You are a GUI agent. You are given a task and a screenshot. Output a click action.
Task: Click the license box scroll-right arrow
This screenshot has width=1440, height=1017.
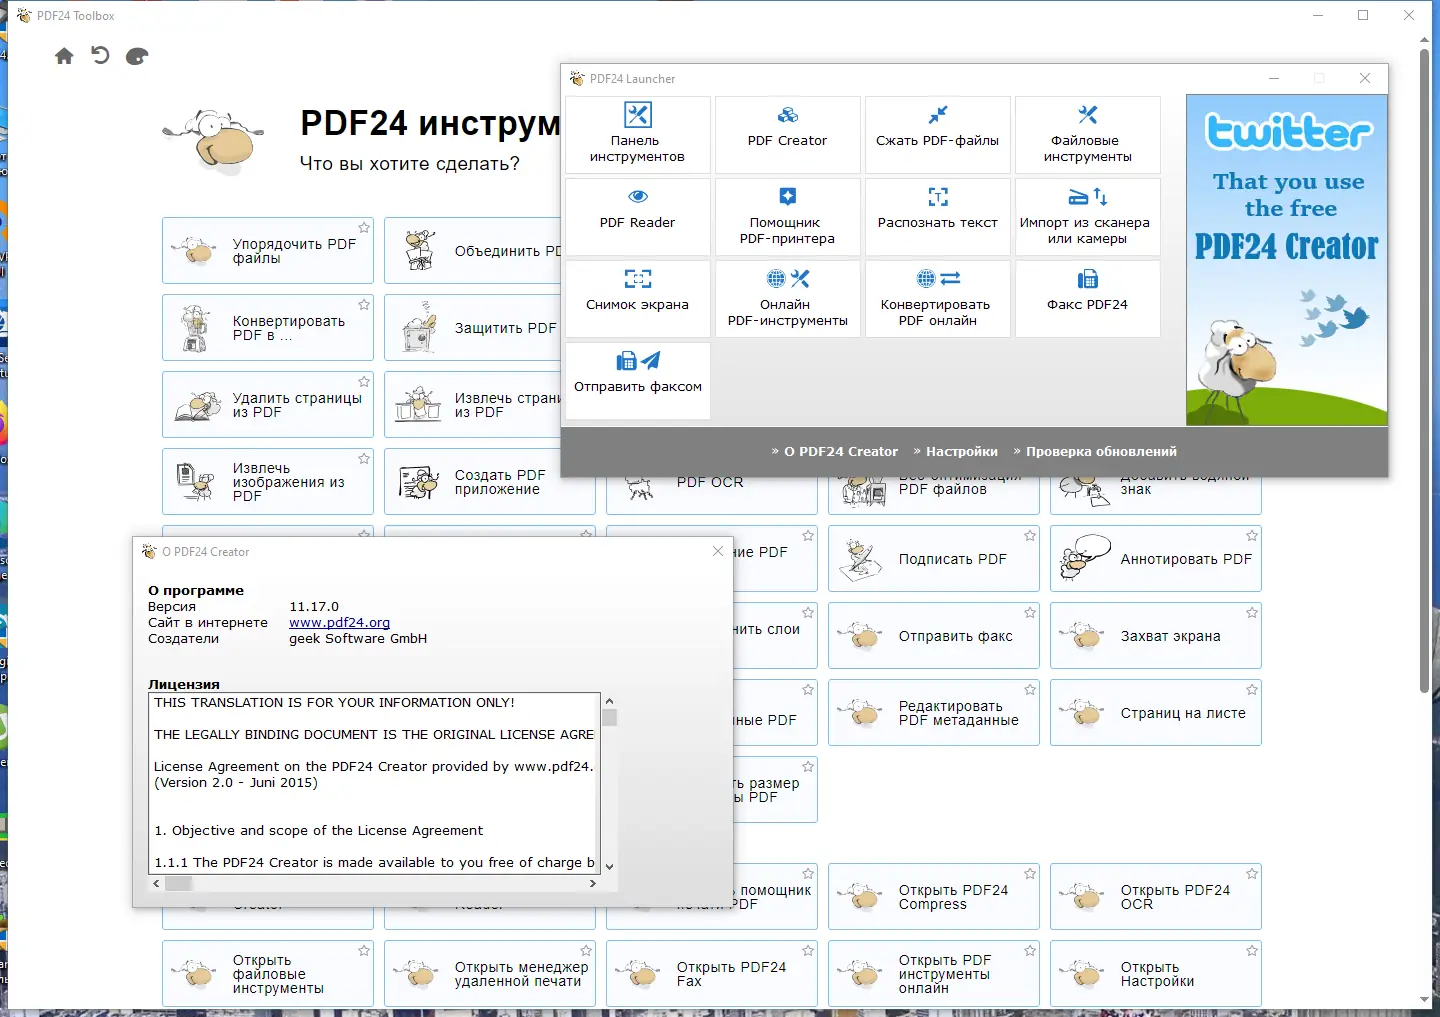[593, 884]
